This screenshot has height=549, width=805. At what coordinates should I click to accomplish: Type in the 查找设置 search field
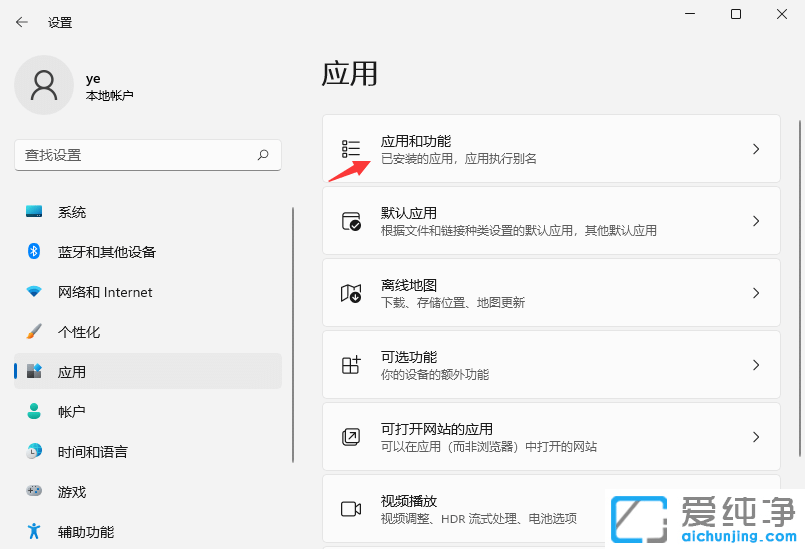click(135, 155)
